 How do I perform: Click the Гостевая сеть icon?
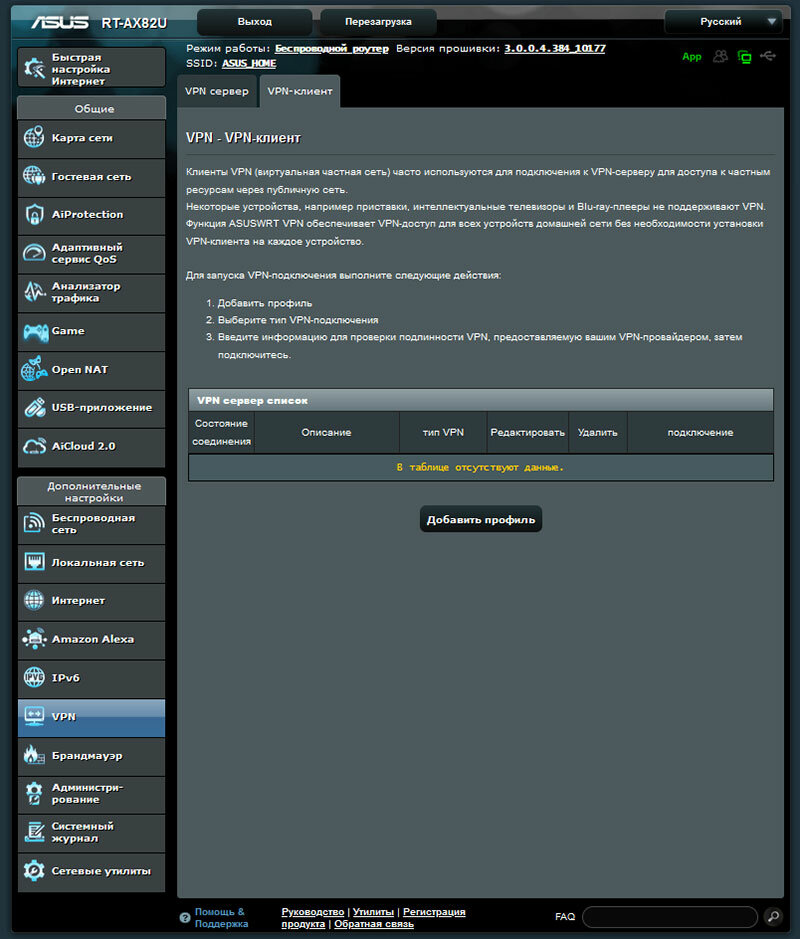34,176
